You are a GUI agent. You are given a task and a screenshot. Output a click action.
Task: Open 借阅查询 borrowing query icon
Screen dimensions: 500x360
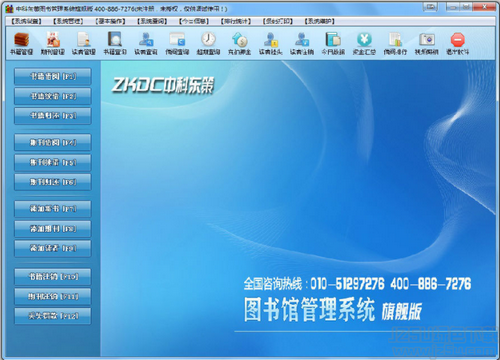click(177, 43)
